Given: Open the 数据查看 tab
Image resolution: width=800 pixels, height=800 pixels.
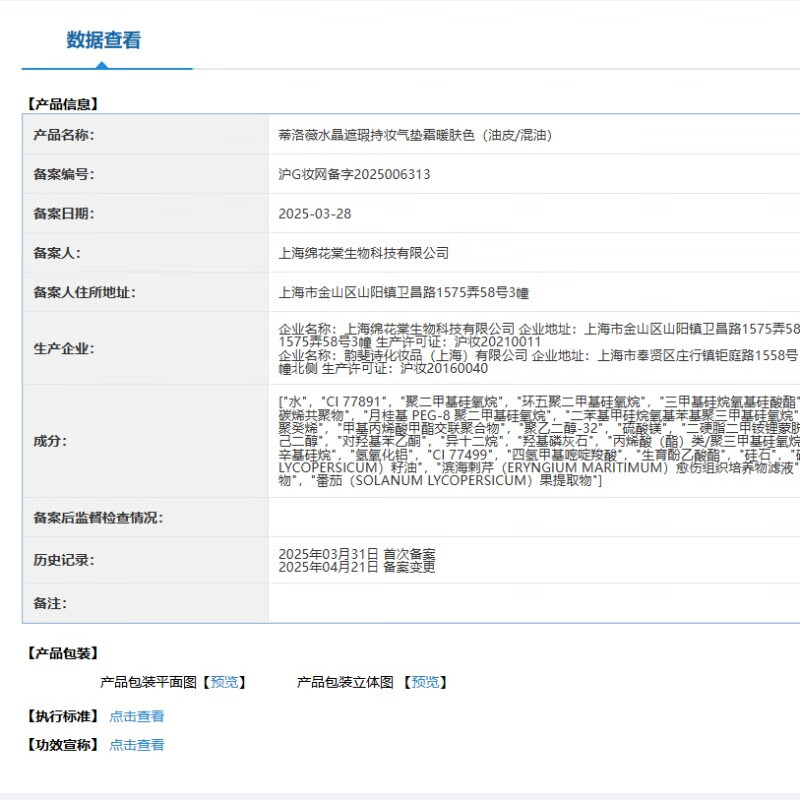Looking at the screenshot, I should [x=104, y=41].
